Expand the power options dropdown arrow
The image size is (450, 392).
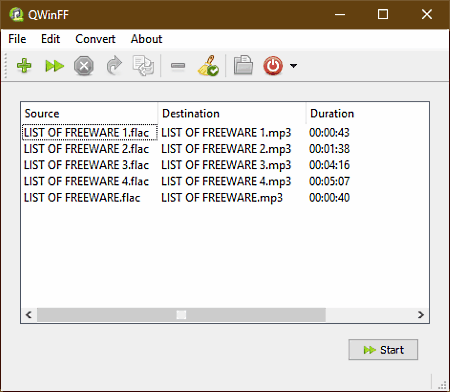[x=293, y=66]
